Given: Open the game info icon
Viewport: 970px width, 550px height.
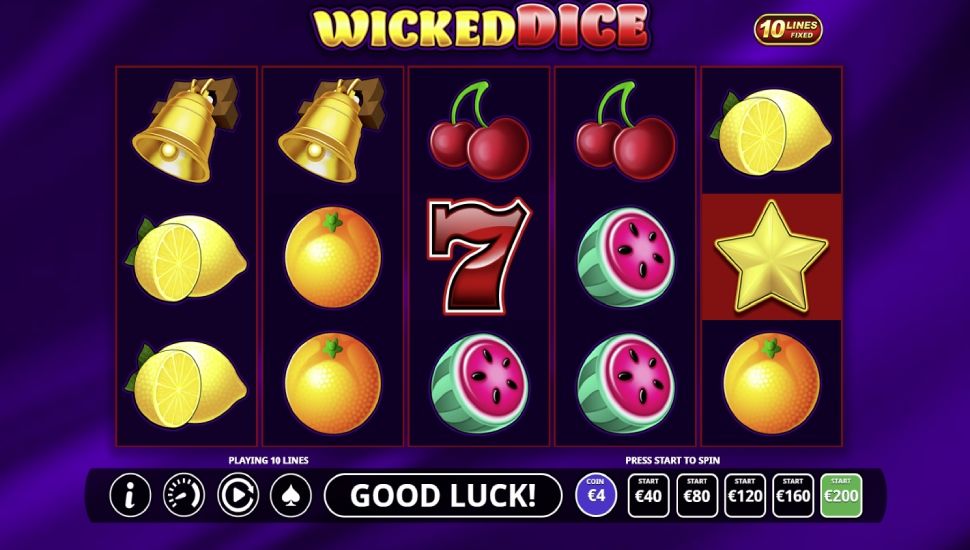Looking at the screenshot, I should [x=130, y=495].
